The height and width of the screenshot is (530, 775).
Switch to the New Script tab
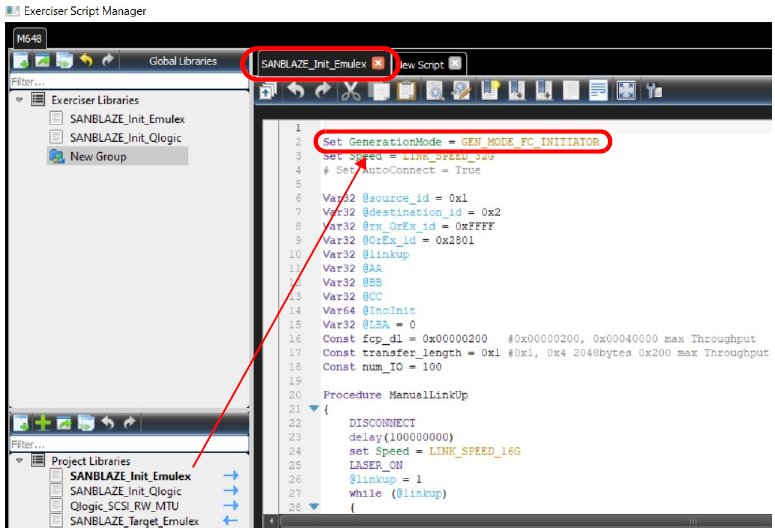click(x=422, y=65)
